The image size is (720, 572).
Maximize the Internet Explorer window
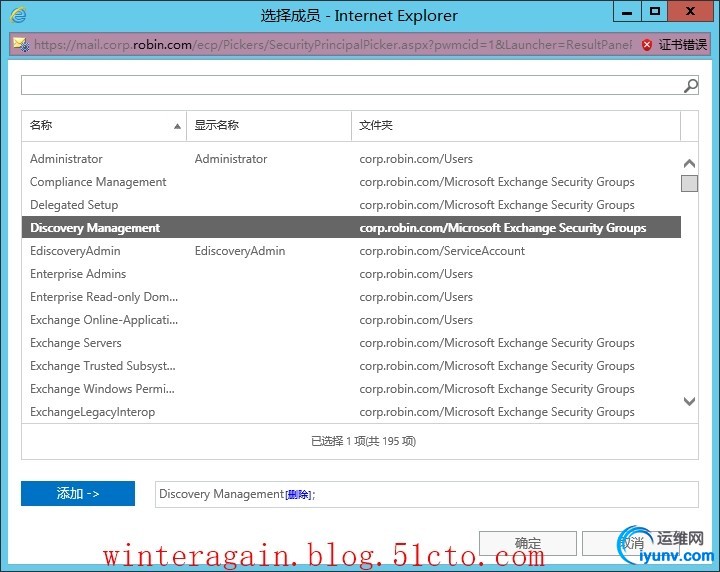coord(655,12)
